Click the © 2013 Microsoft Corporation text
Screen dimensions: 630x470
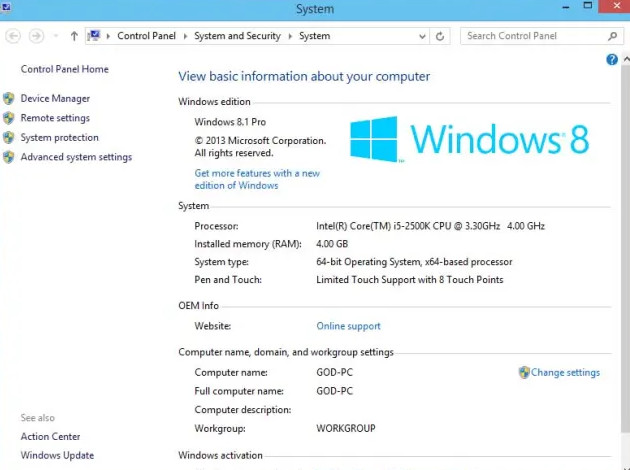(260, 141)
